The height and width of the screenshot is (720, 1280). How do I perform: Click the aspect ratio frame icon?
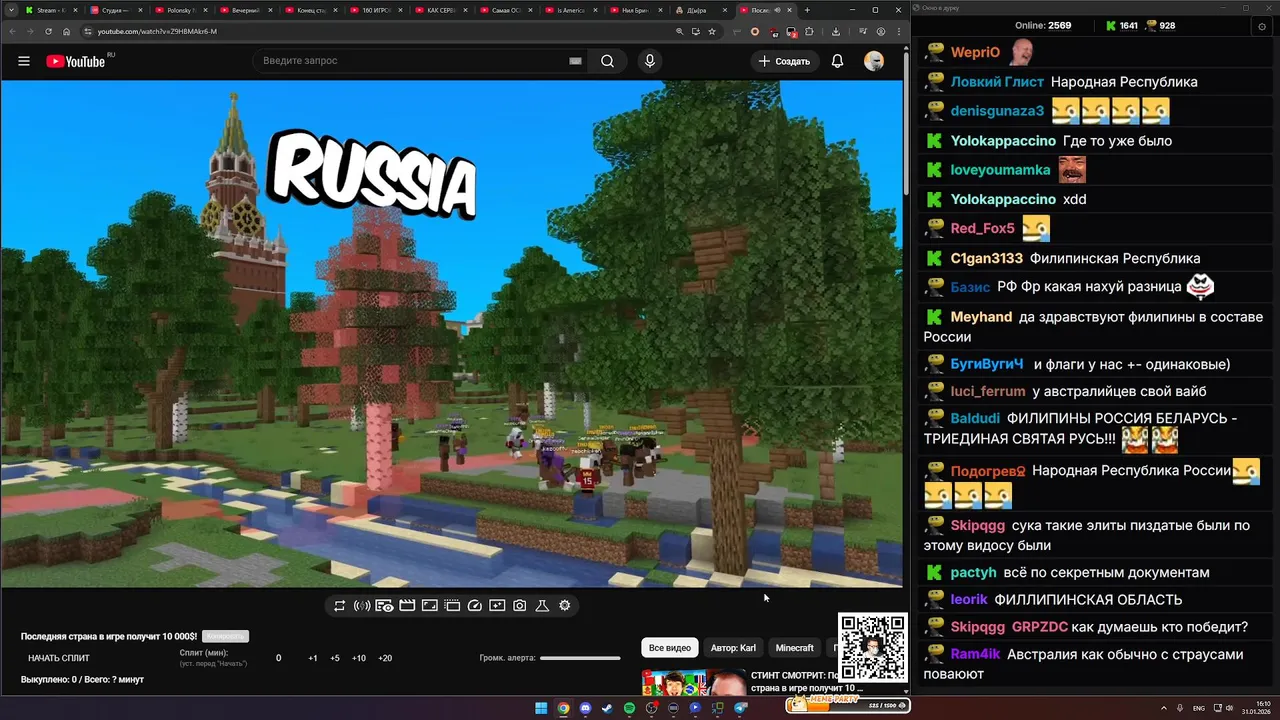pyautogui.click(x=429, y=605)
